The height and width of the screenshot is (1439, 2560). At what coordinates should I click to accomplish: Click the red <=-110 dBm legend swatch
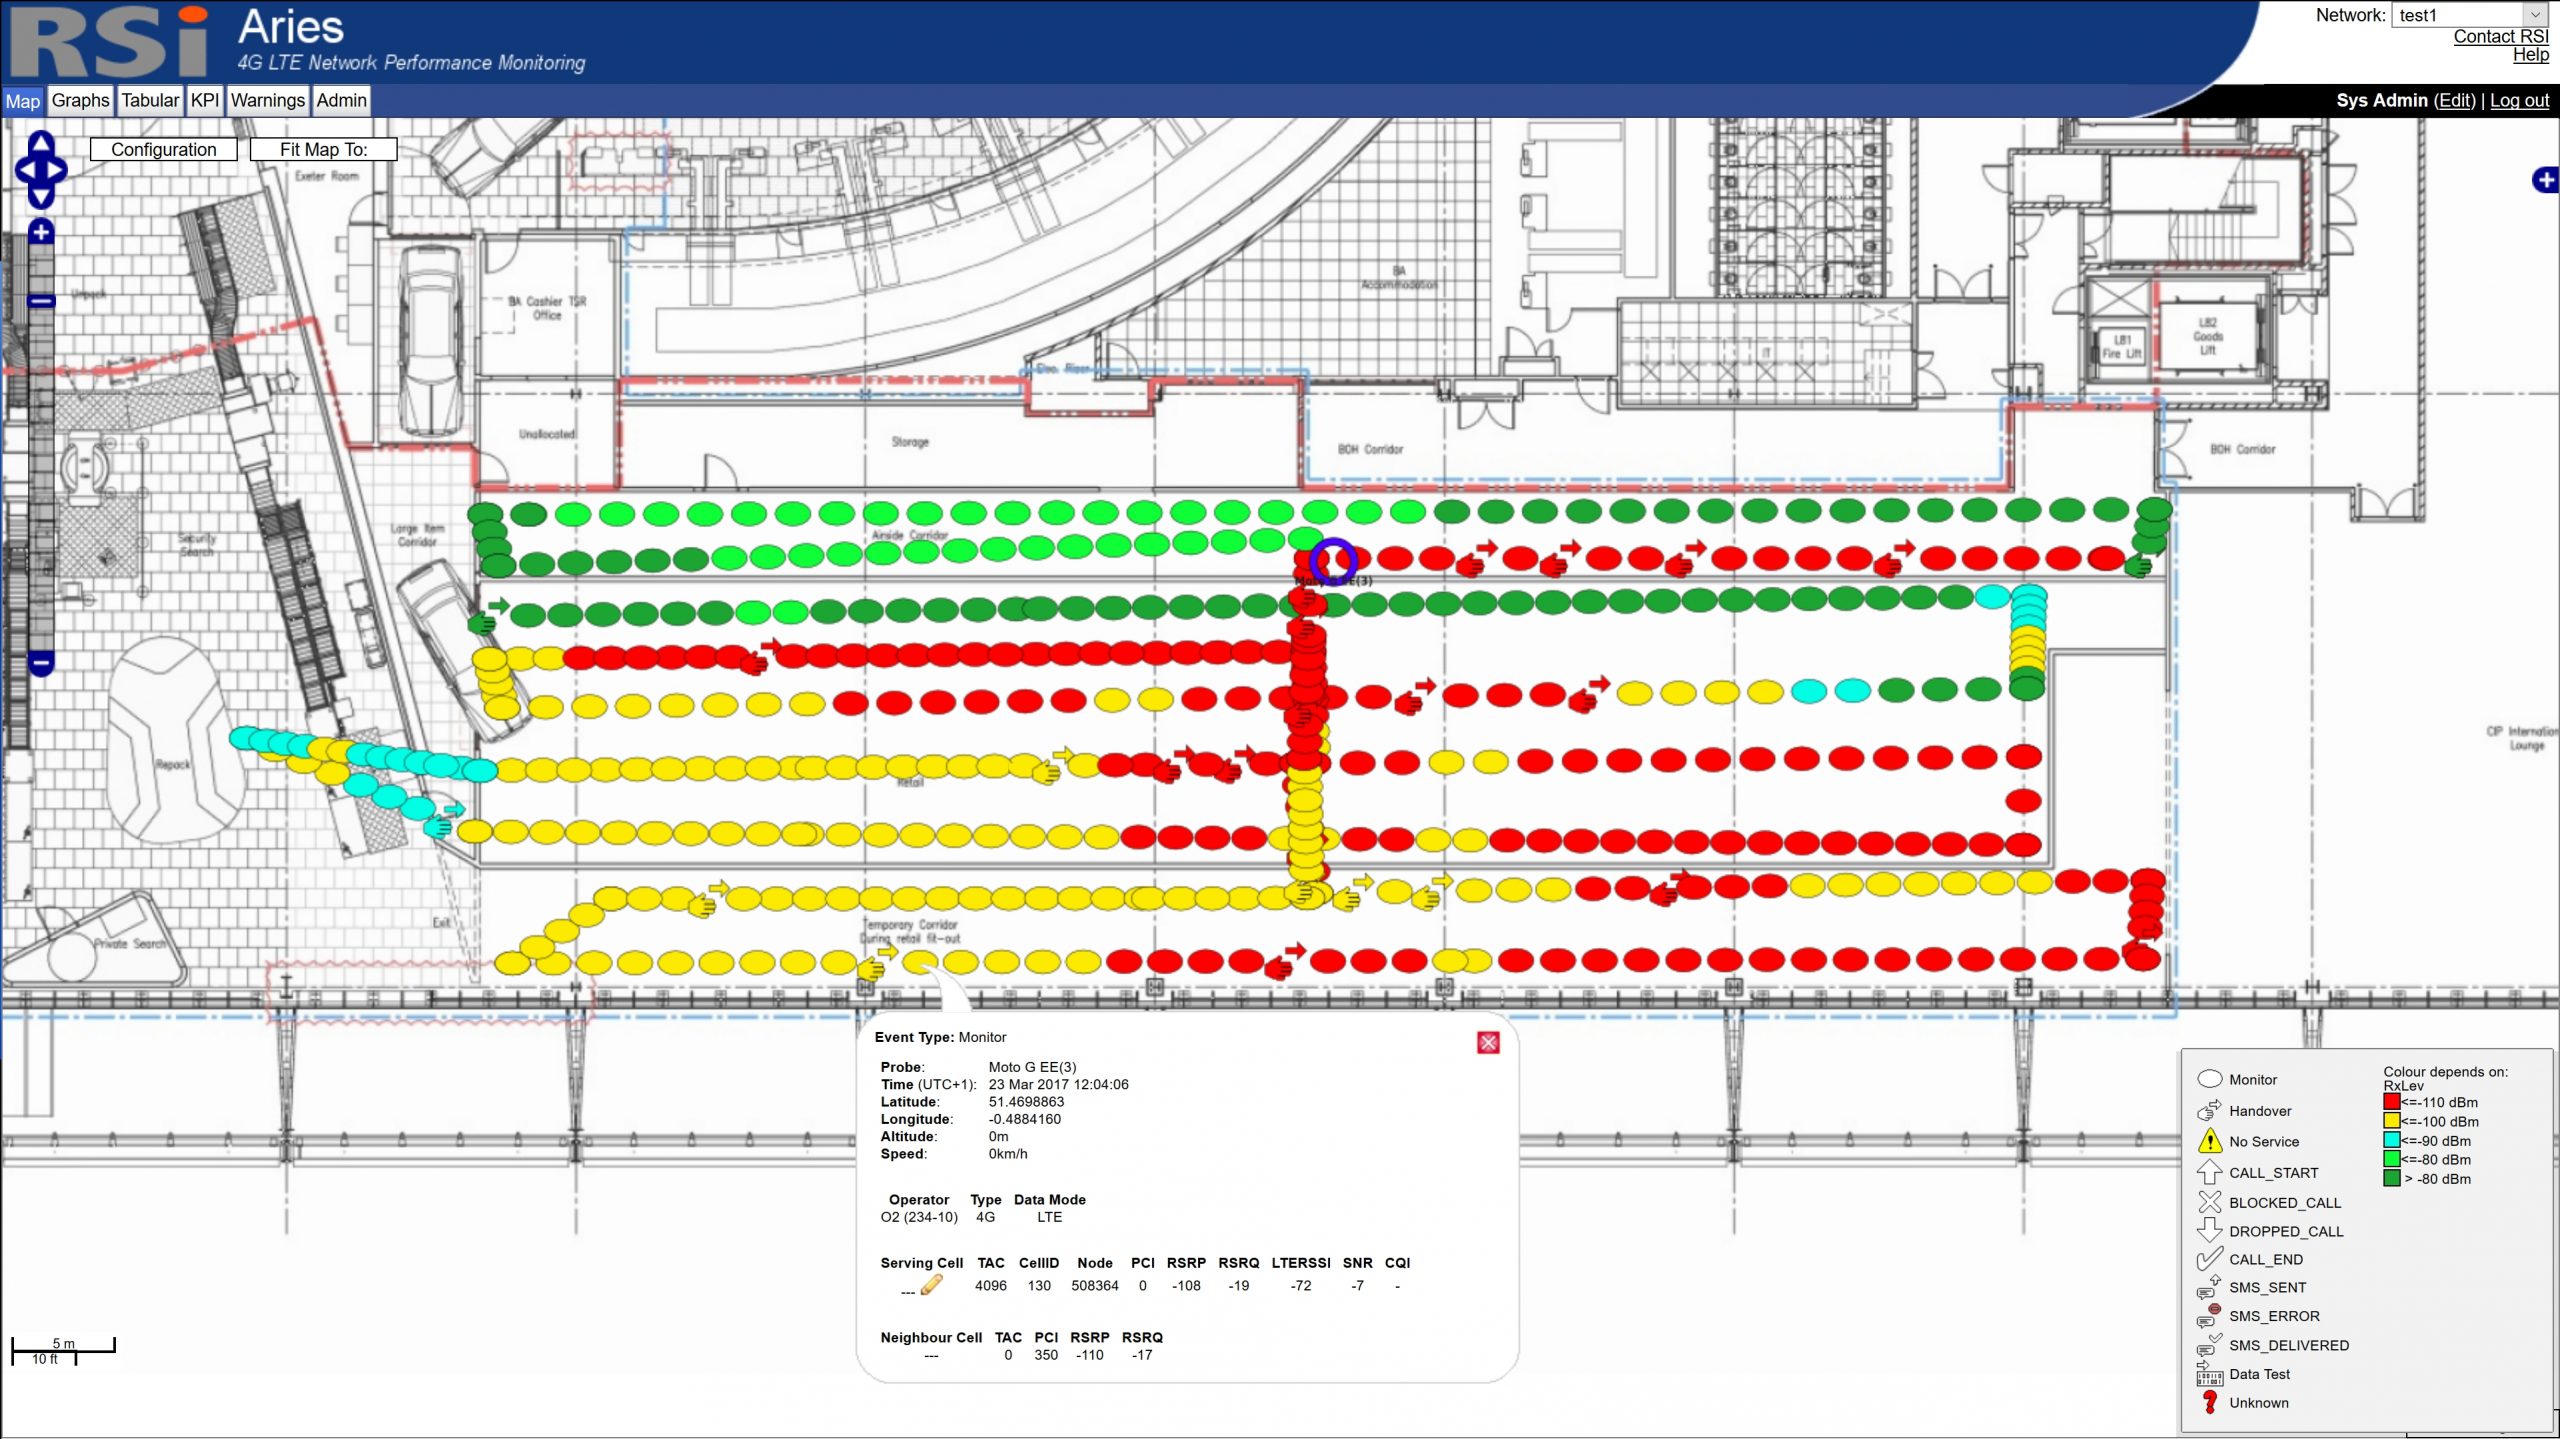point(2391,1102)
